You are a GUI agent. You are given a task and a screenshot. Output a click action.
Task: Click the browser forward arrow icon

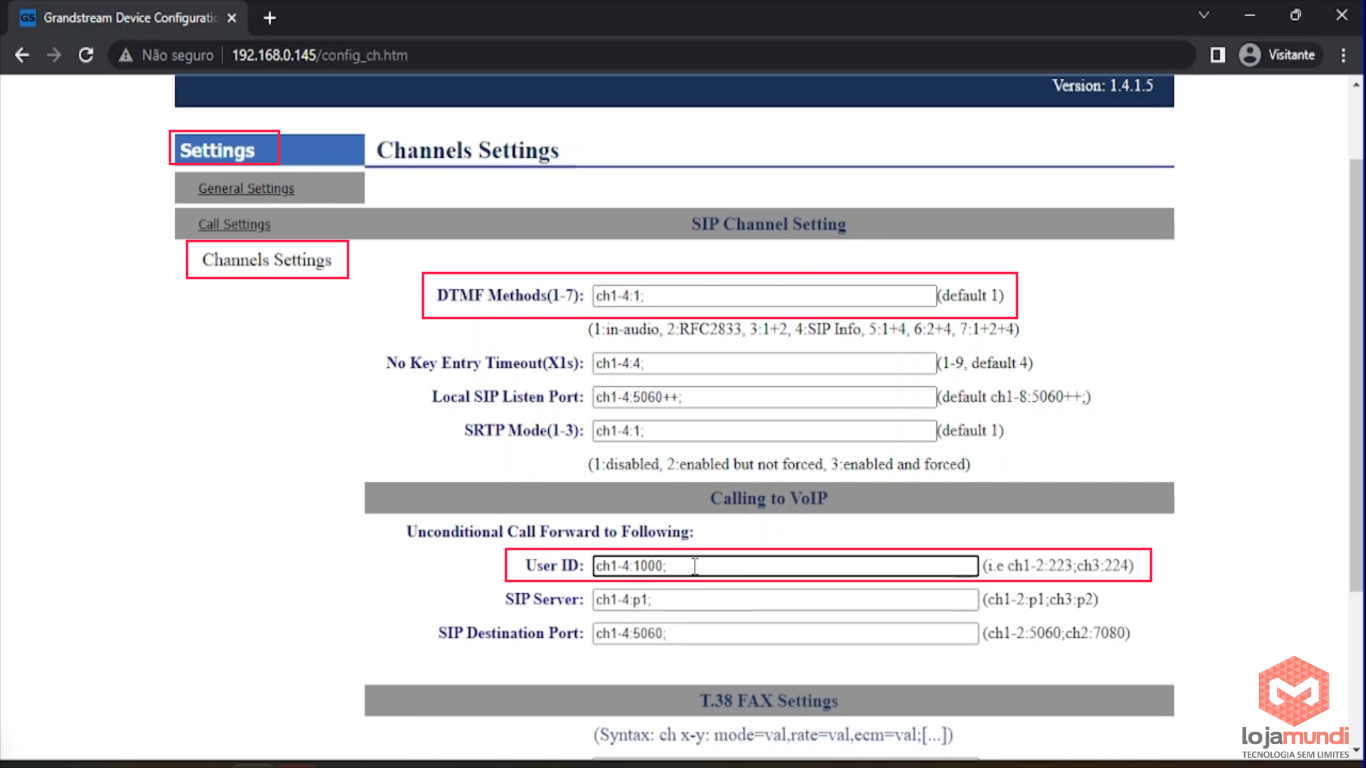pyautogui.click(x=54, y=55)
